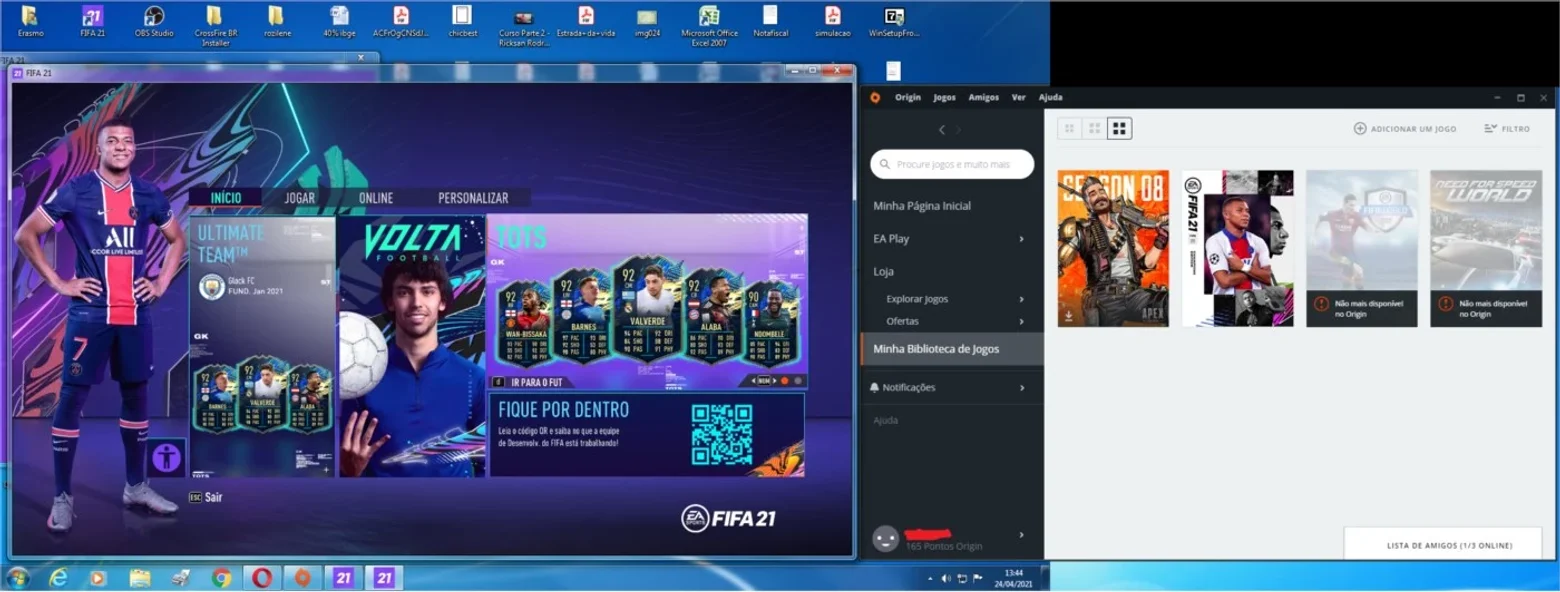Open the FIFA 21 desktop shortcut
This screenshot has width=1560, height=592.
pos(92,21)
